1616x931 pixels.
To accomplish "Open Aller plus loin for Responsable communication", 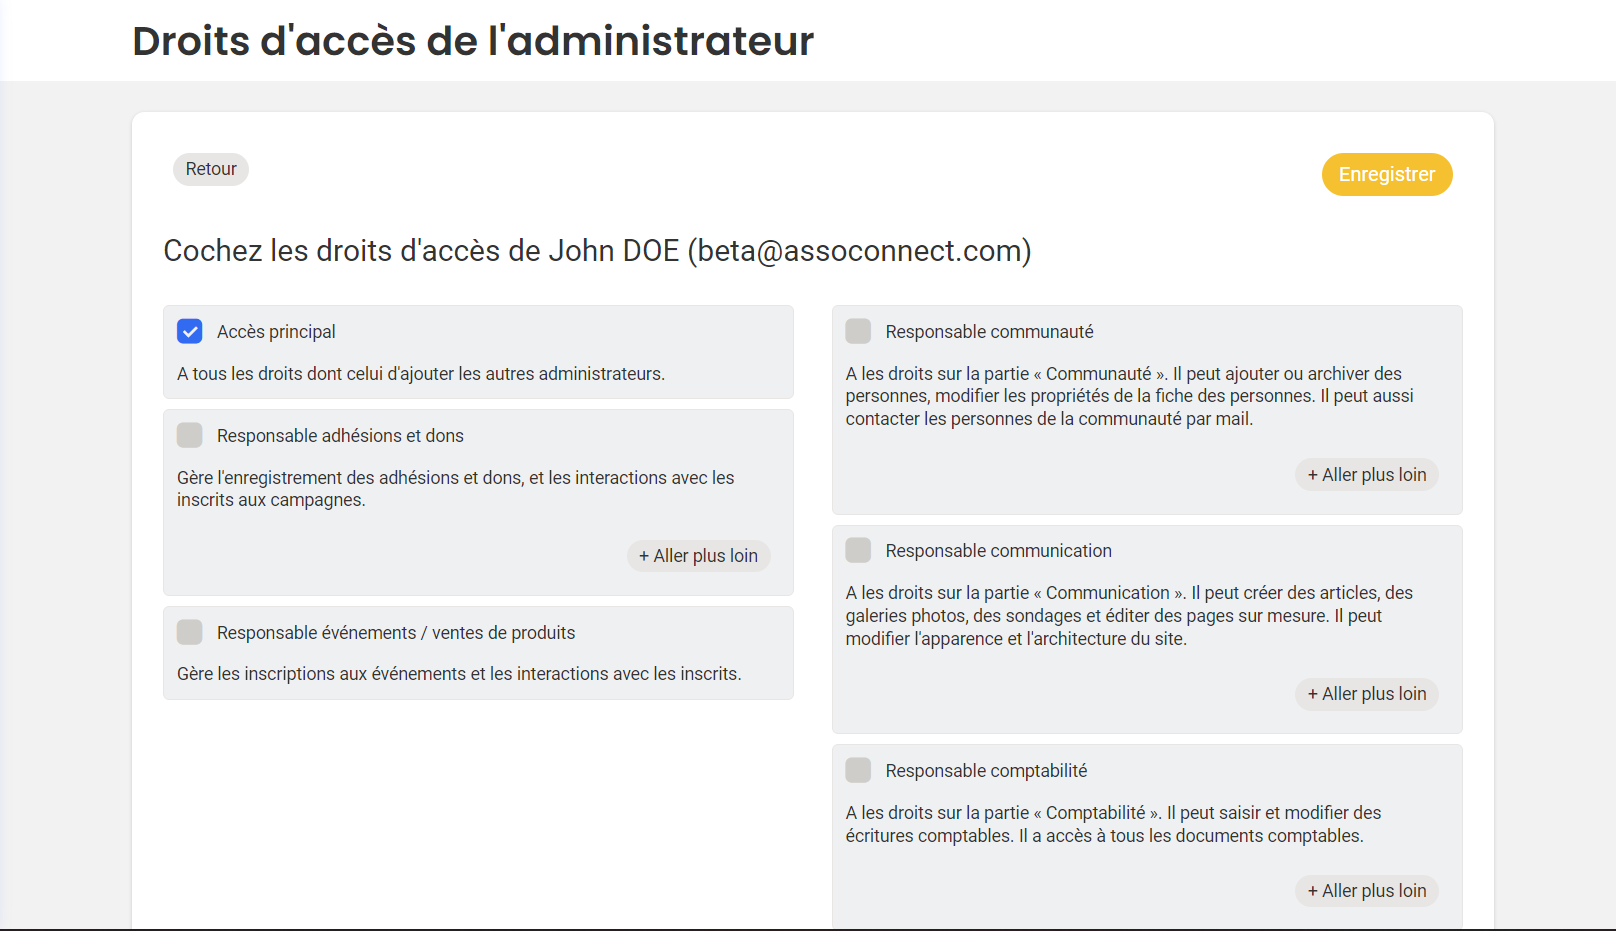I will pos(1366,694).
